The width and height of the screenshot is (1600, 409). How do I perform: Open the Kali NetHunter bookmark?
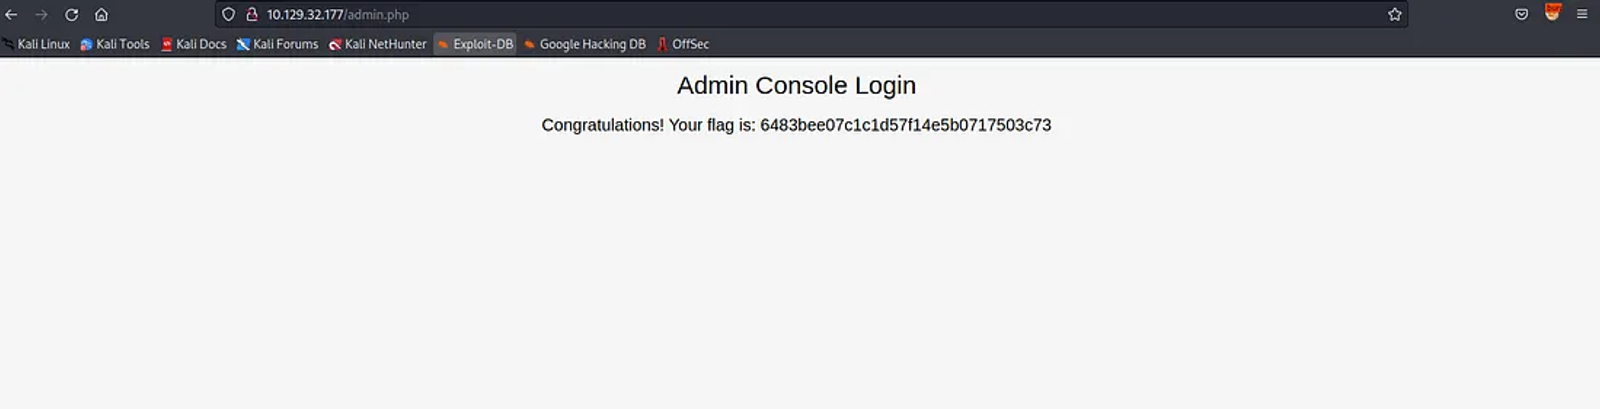pyautogui.click(x=378, y=44)
